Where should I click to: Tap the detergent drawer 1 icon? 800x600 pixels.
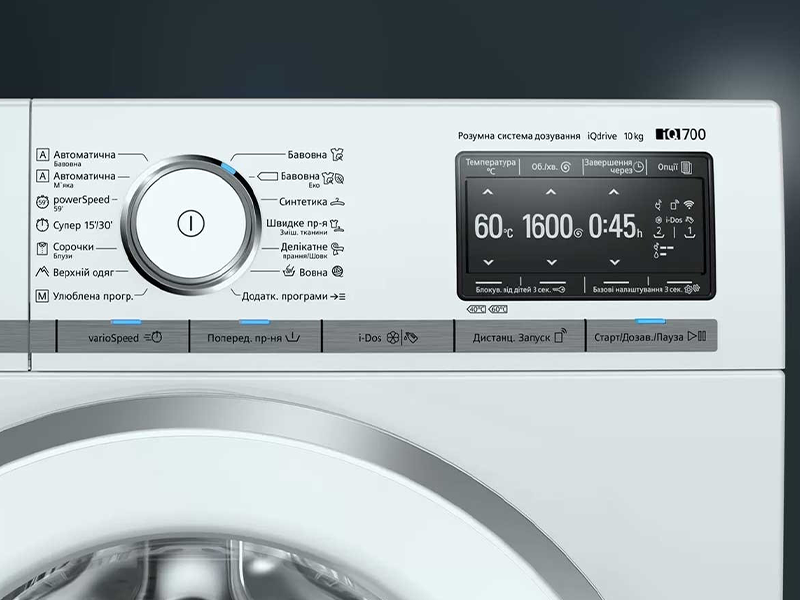point(689,232)
